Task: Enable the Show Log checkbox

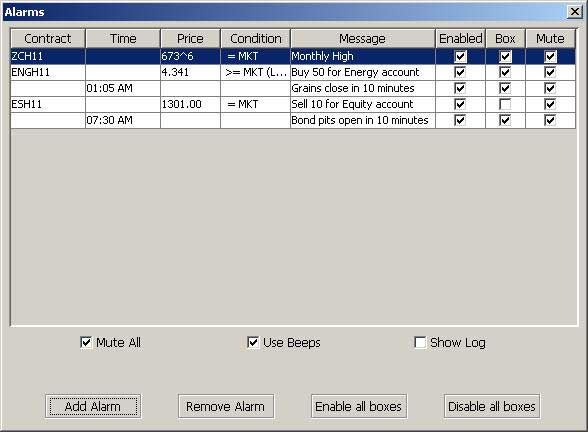Action: coord(420,342)
